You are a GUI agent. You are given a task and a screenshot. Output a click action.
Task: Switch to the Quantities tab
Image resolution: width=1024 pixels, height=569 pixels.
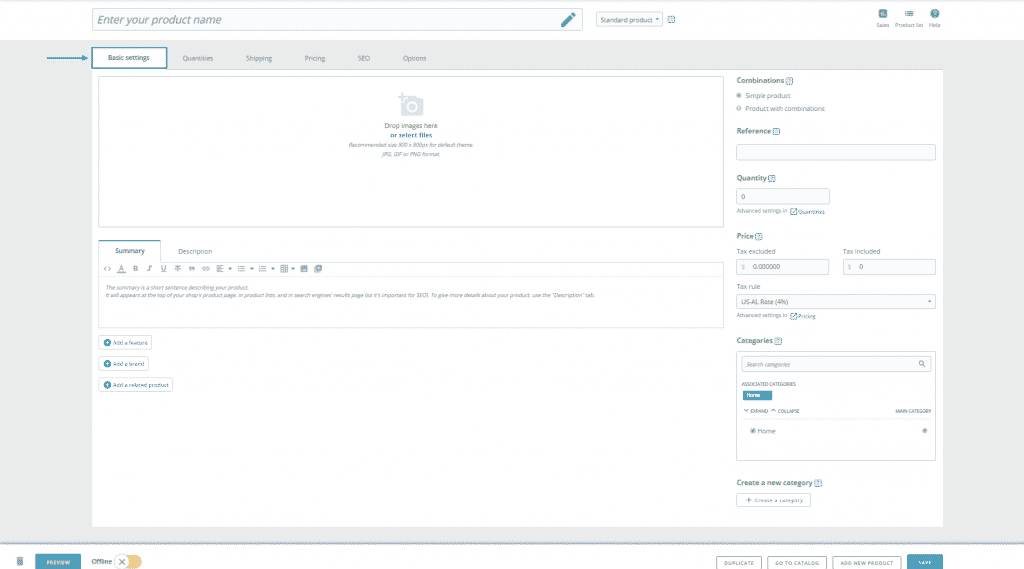(x=198, y=58)
